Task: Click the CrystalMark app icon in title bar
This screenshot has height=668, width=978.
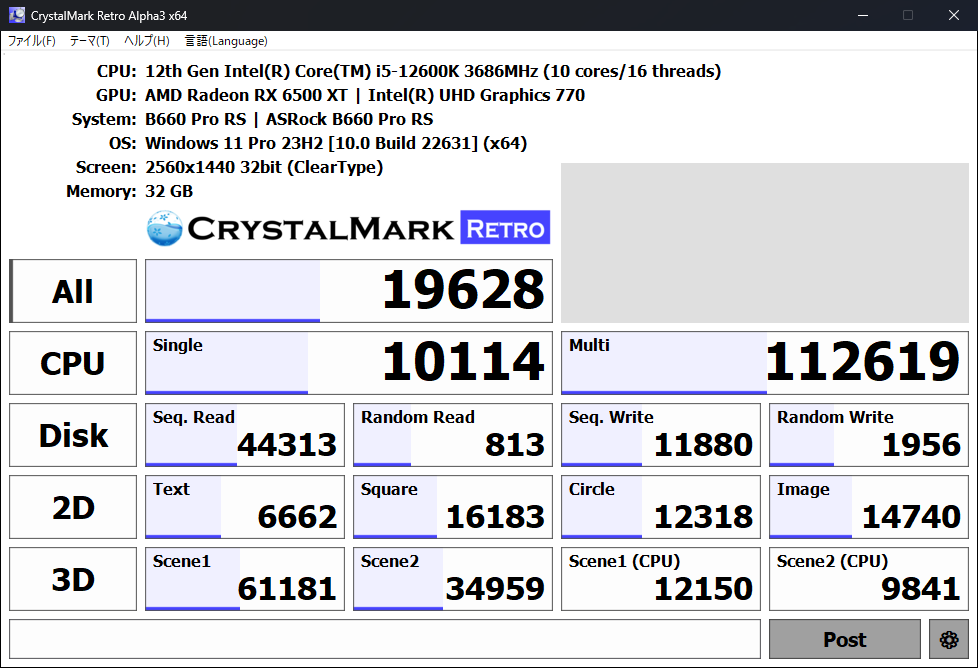Action: [17, 15]
